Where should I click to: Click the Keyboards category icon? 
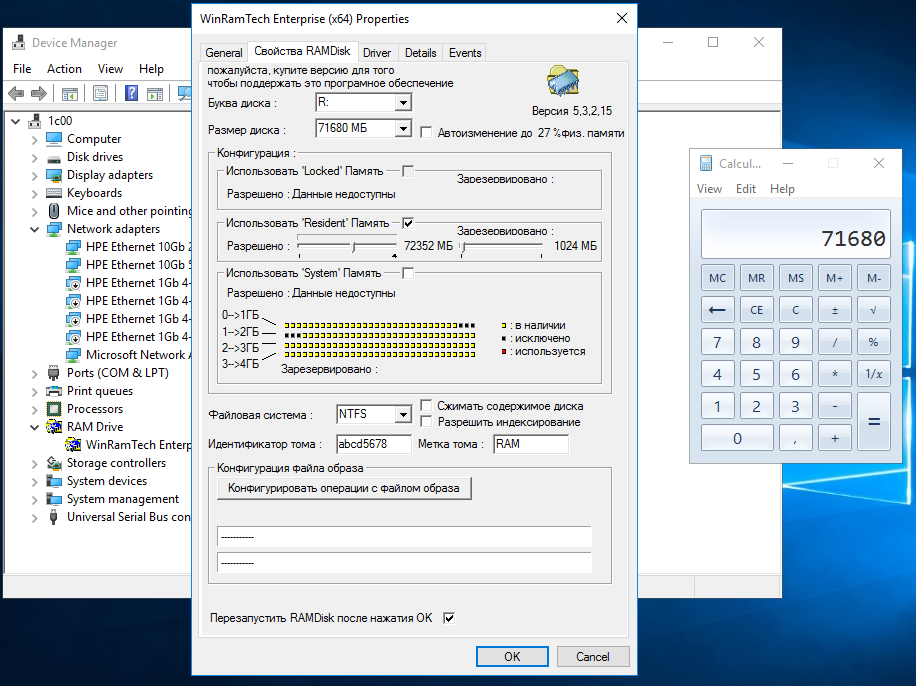click(54, 193)
